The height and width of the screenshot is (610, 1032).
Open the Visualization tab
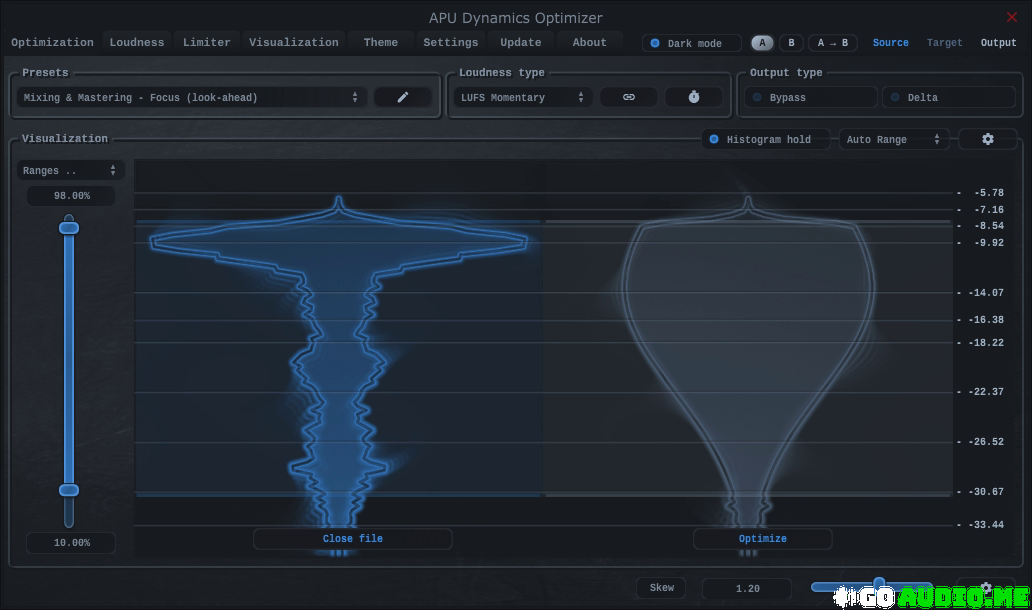point(294,42)
